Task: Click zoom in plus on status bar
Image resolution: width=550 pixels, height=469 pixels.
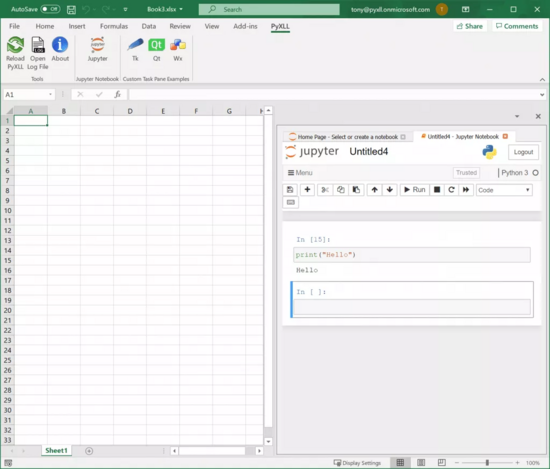Action: (x=517, y=463)
